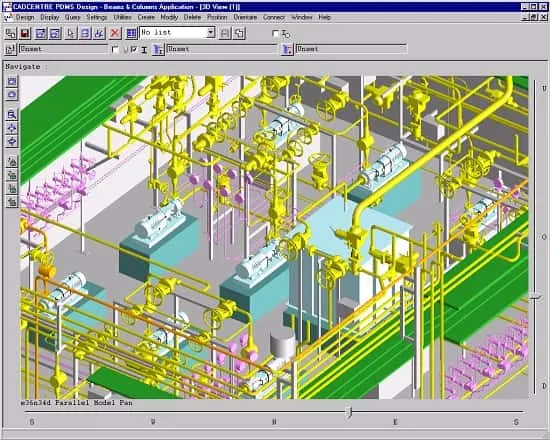Click the middle Unset field
The width and height of the screenshot is (550, 440).
pyautogui.click(x=222, y=49)
